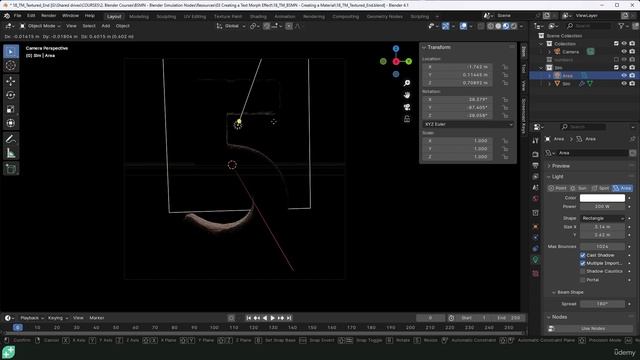
Task: Open the World properties tab icon
Action: 535,199
